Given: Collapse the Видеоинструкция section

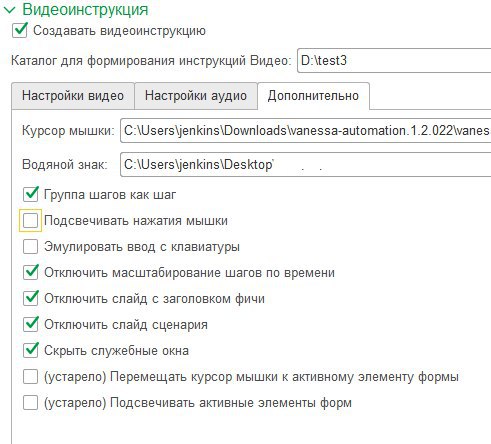Looking at the screenshot, I should click(9, 10).
